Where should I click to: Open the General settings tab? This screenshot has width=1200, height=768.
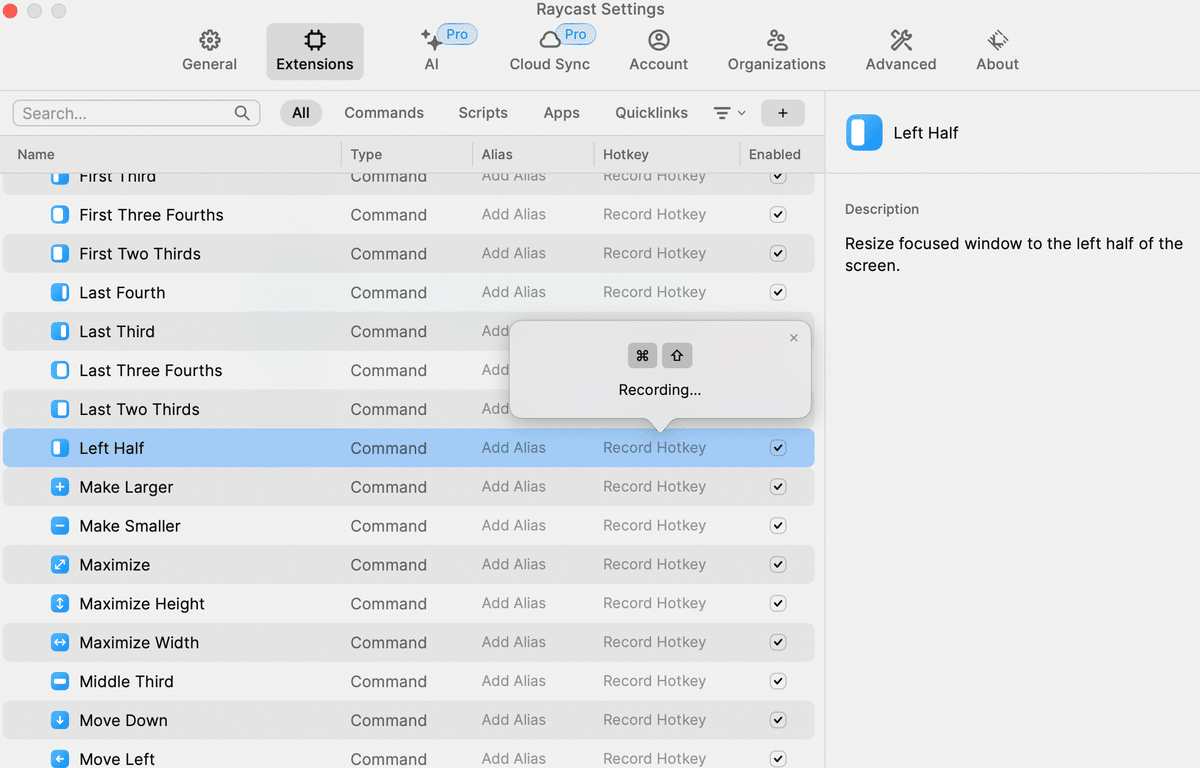[x=209, y=51]
